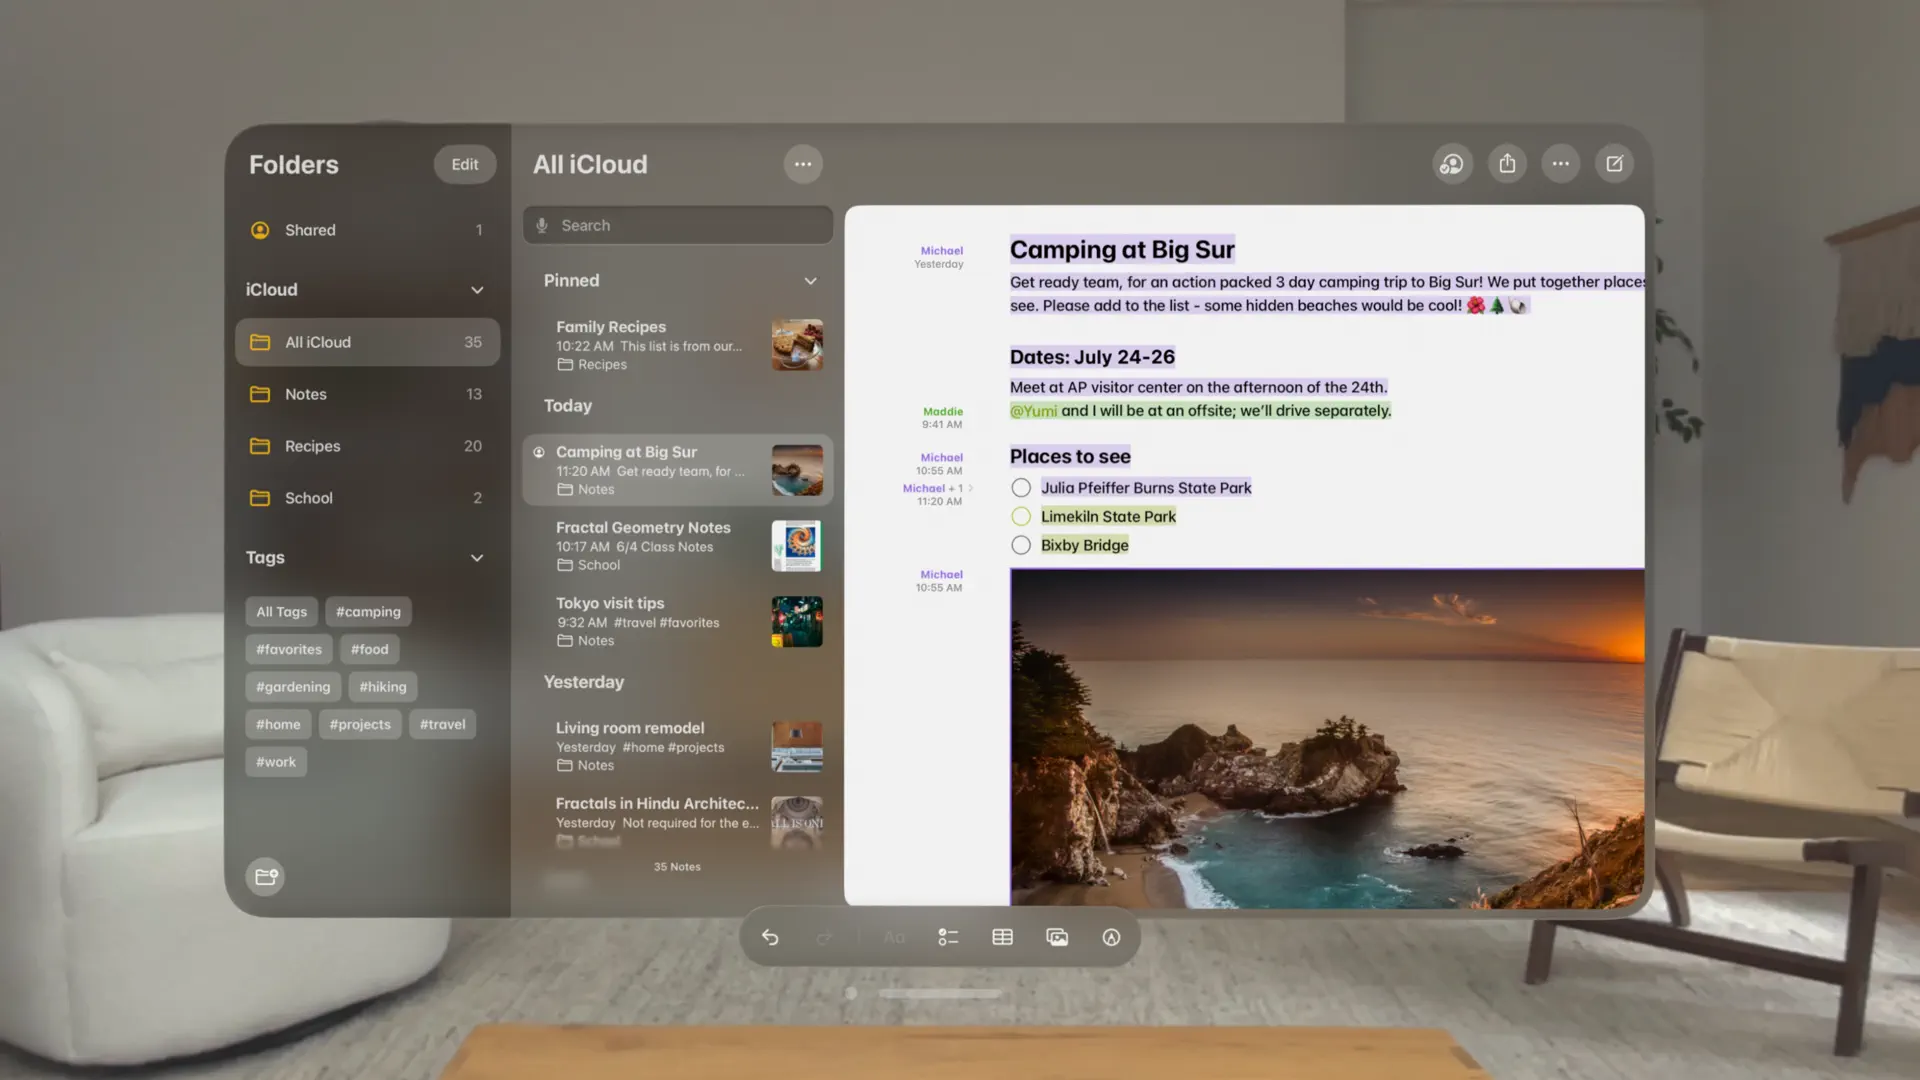Click the Undo arrow in the bottom toolbar
This screenshot has width=1920, height=1080.
pyautogui.click(x=770, y=937)
